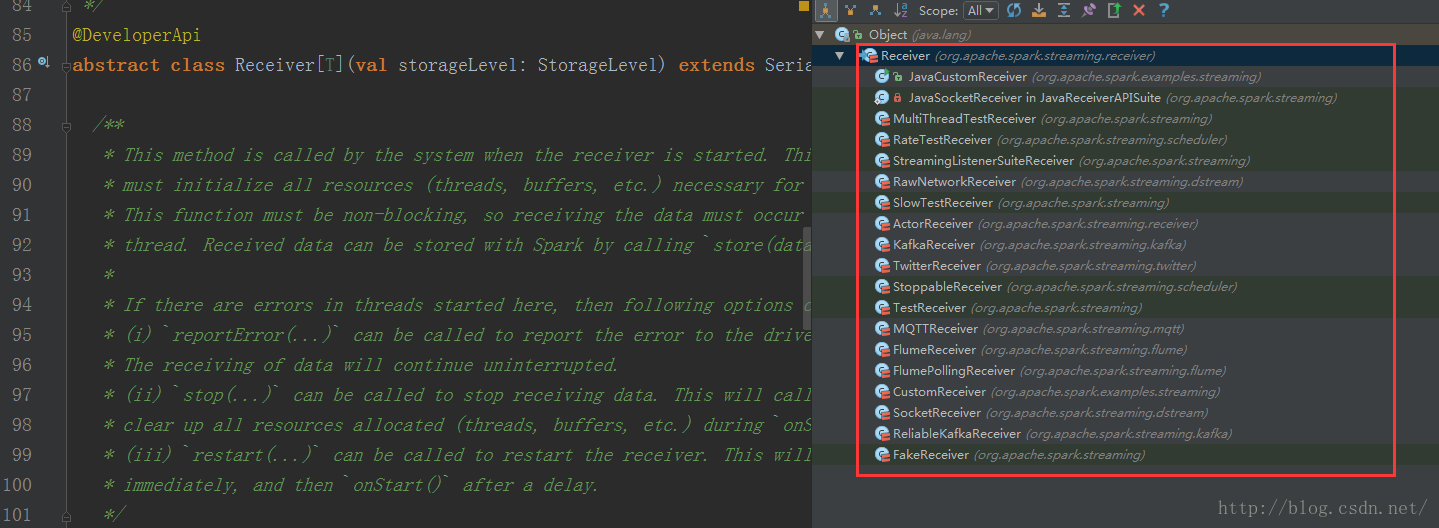Click the FakeReceiver class icon
The image size is (1439, 528).
(882, 455)
